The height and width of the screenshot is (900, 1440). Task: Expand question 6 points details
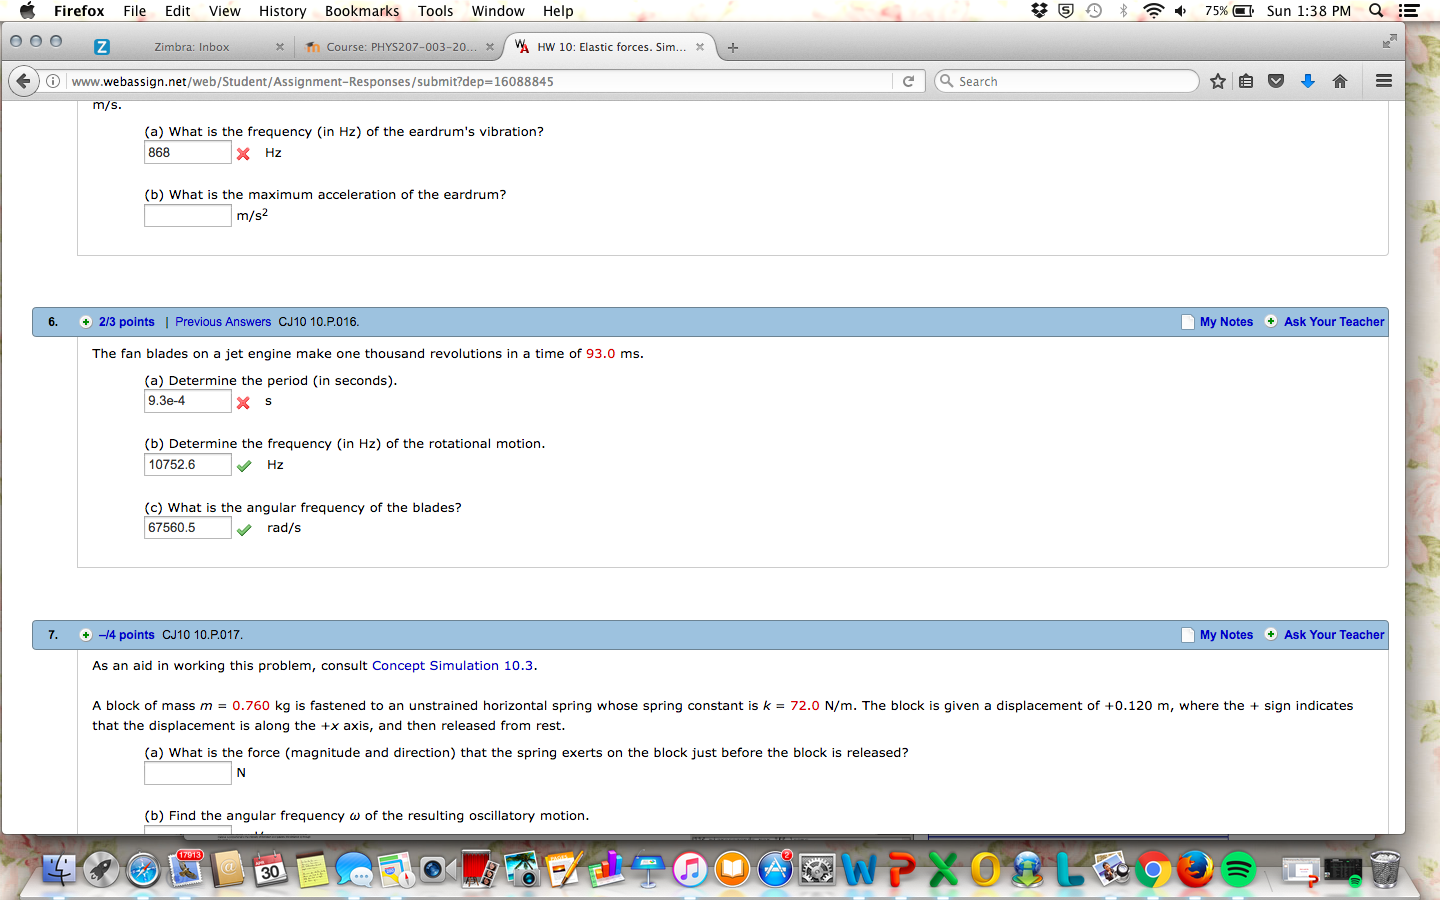click(86, 322)
